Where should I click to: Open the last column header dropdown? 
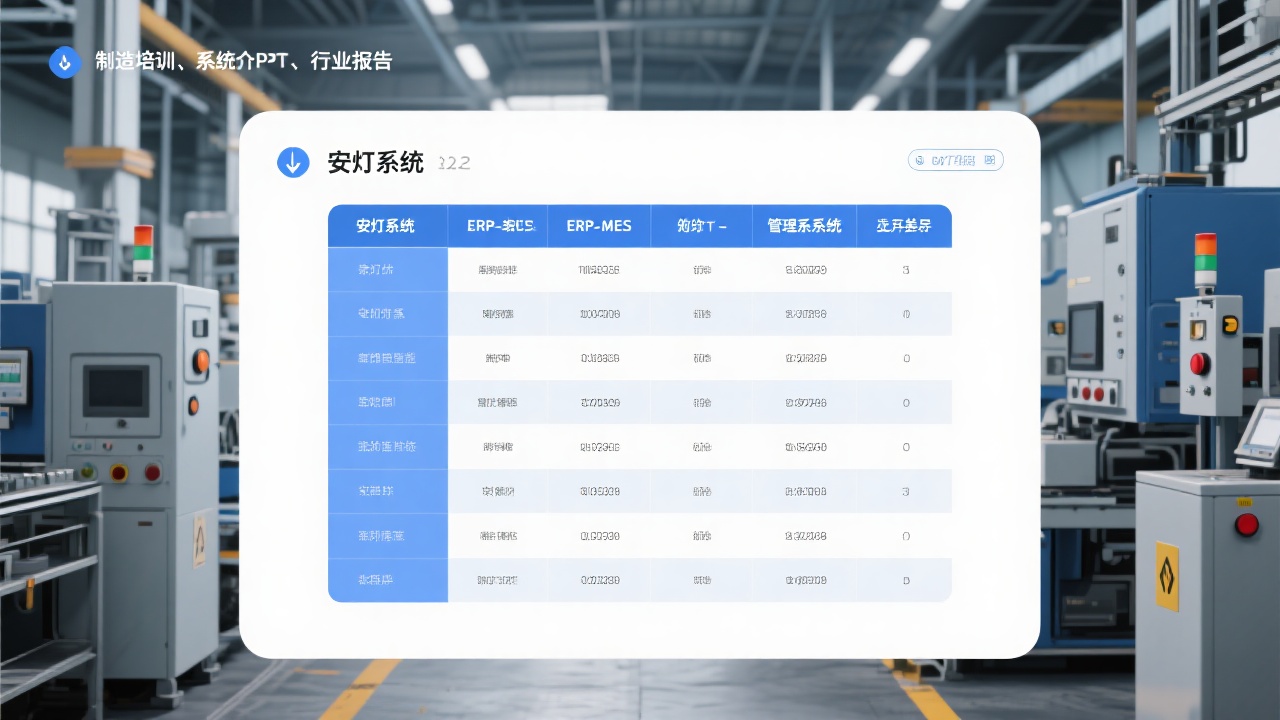[x=904, y=226]
